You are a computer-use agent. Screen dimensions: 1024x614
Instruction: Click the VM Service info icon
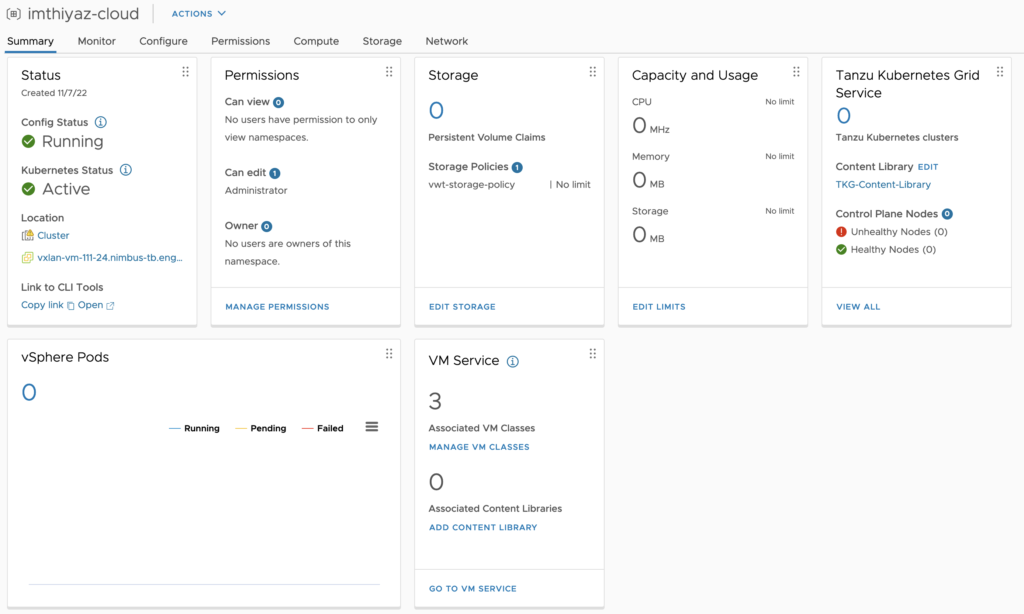(x=511, y=361)
